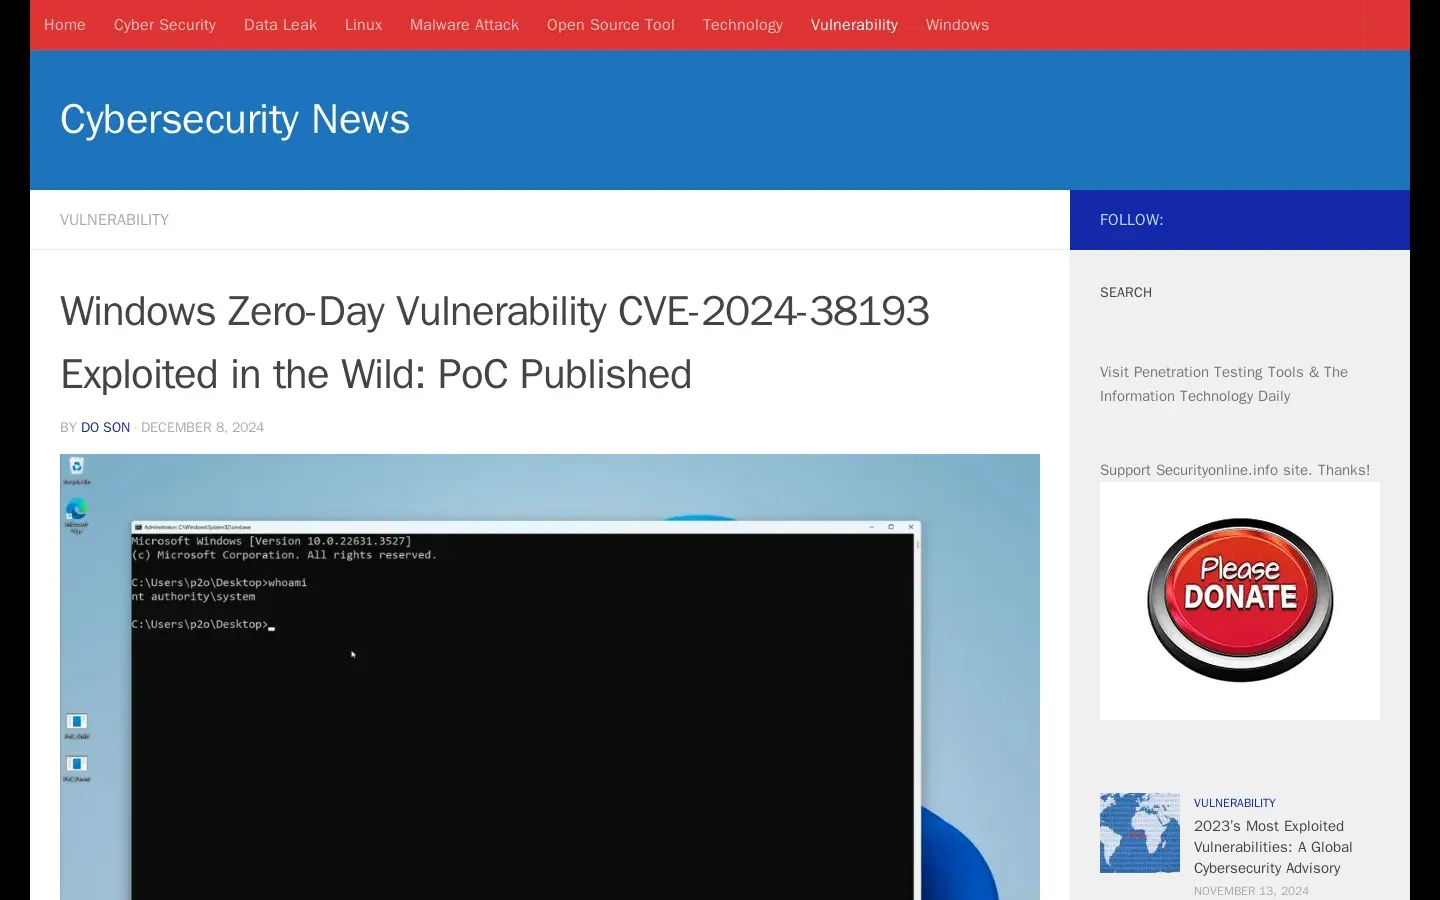This screenshot has width=1440, height=900.
Task: Click the Cybersecurity News site title
Action: point(235,120)
